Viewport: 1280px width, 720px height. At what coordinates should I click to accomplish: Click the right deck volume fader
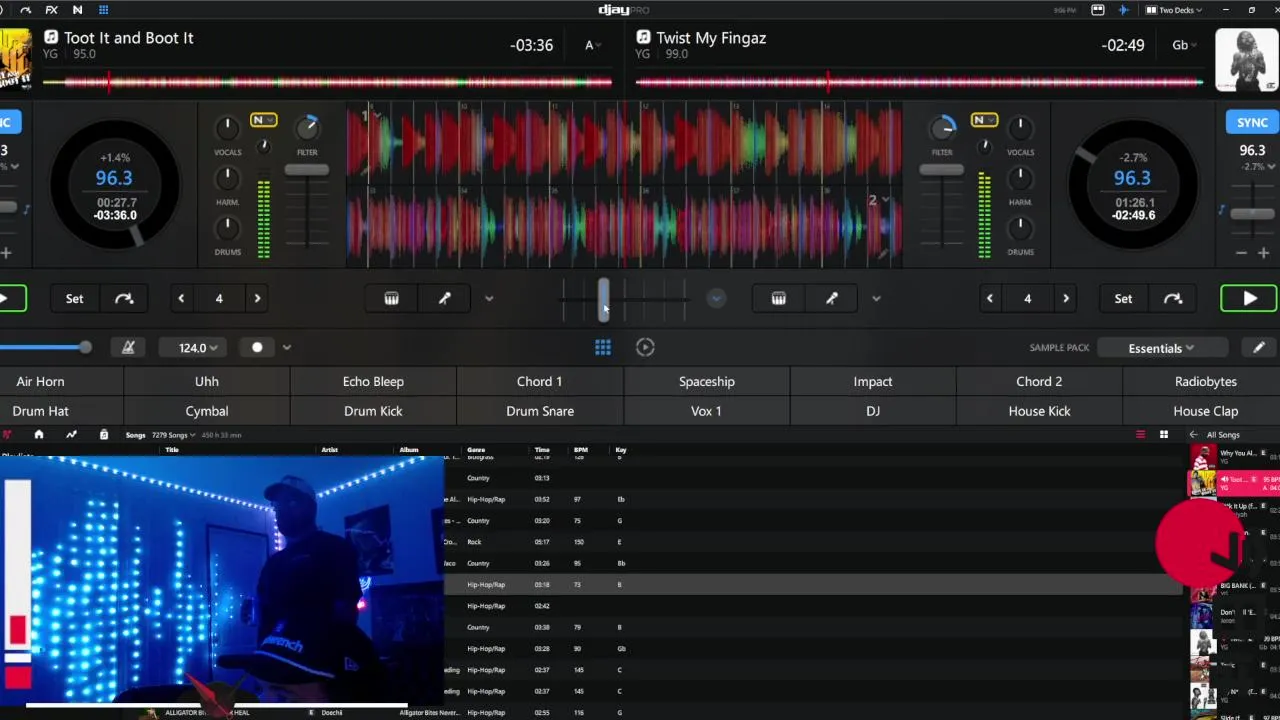(942, 170)
